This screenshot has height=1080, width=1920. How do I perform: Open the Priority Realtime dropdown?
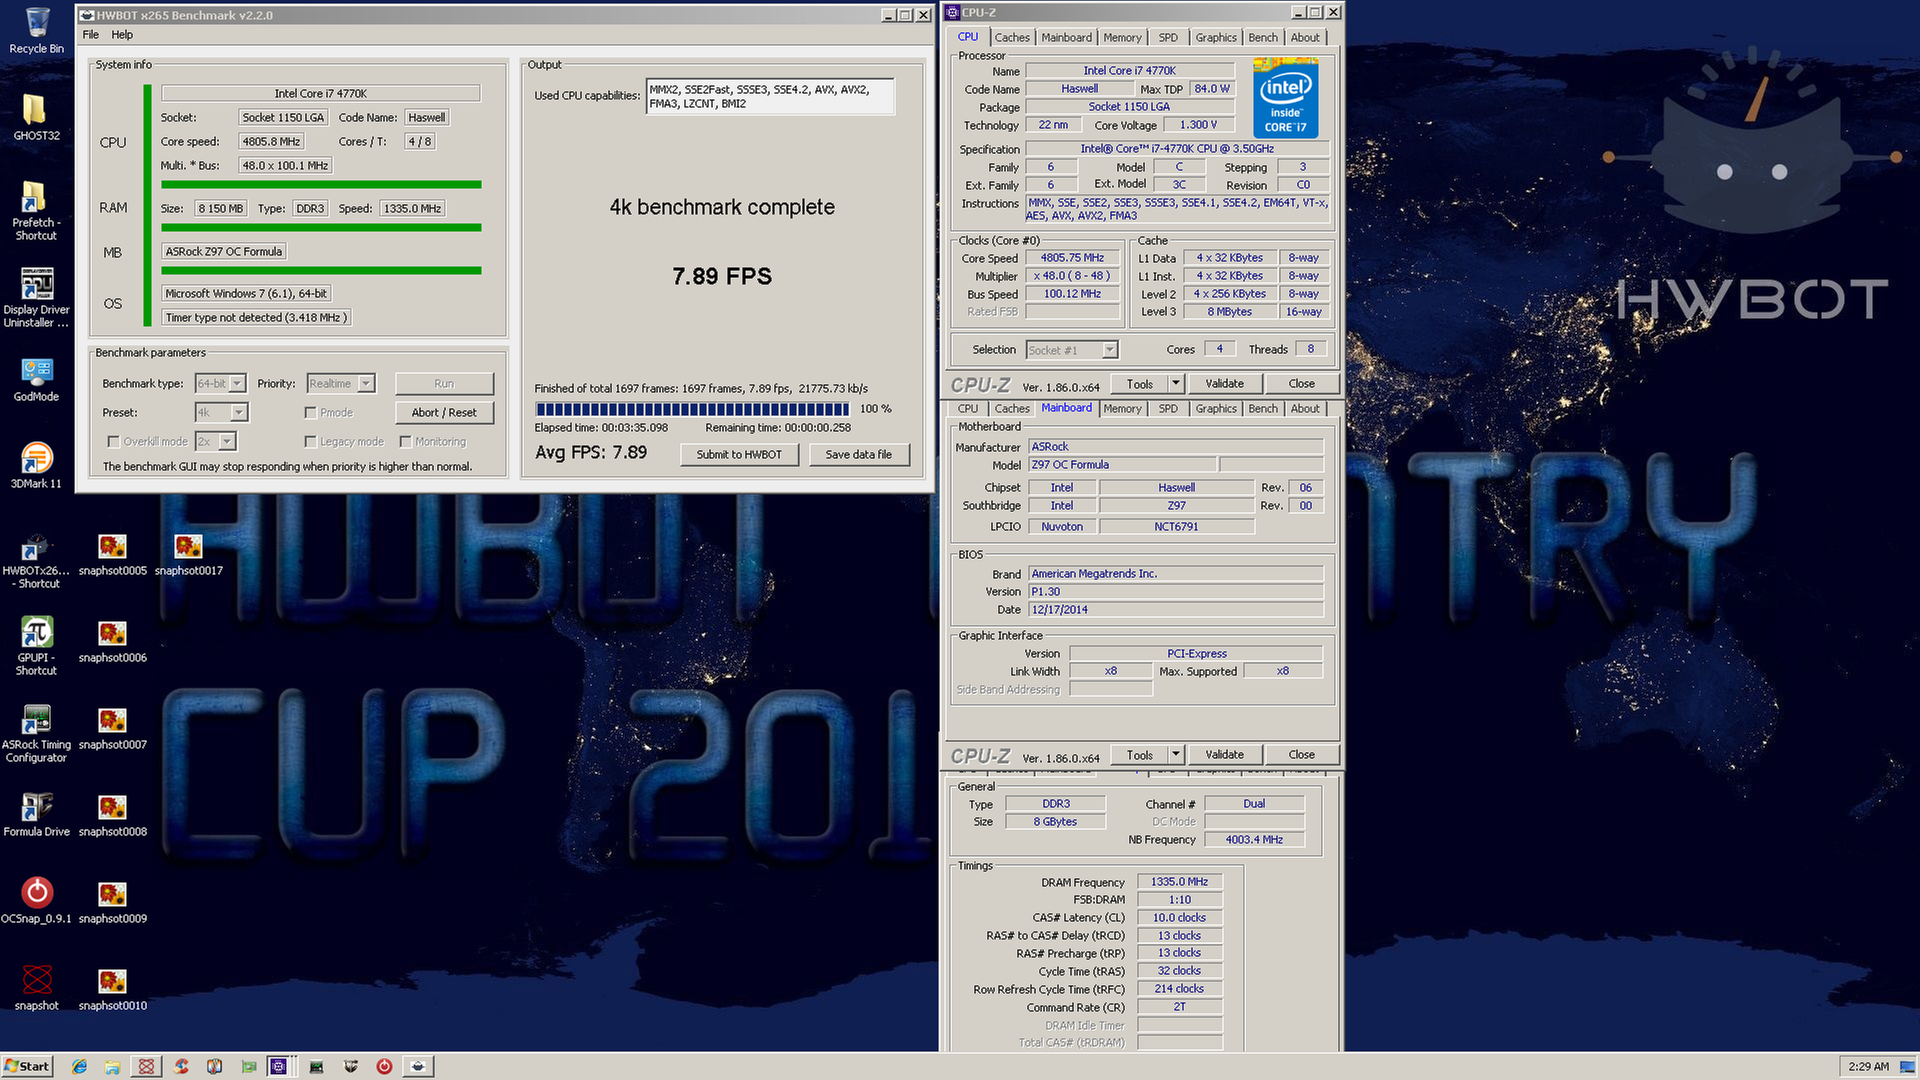(x=340, y=384)
